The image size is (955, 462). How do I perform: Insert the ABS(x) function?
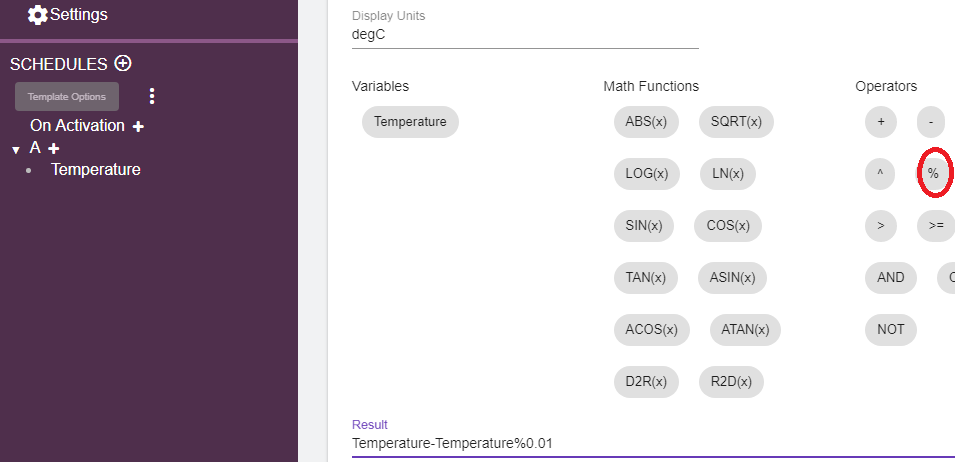coord(646,122)
